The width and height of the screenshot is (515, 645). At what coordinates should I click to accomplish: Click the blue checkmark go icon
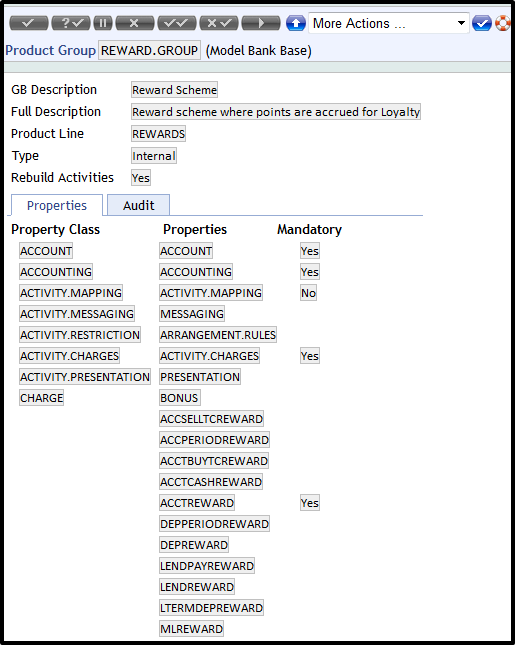point(482,23)
